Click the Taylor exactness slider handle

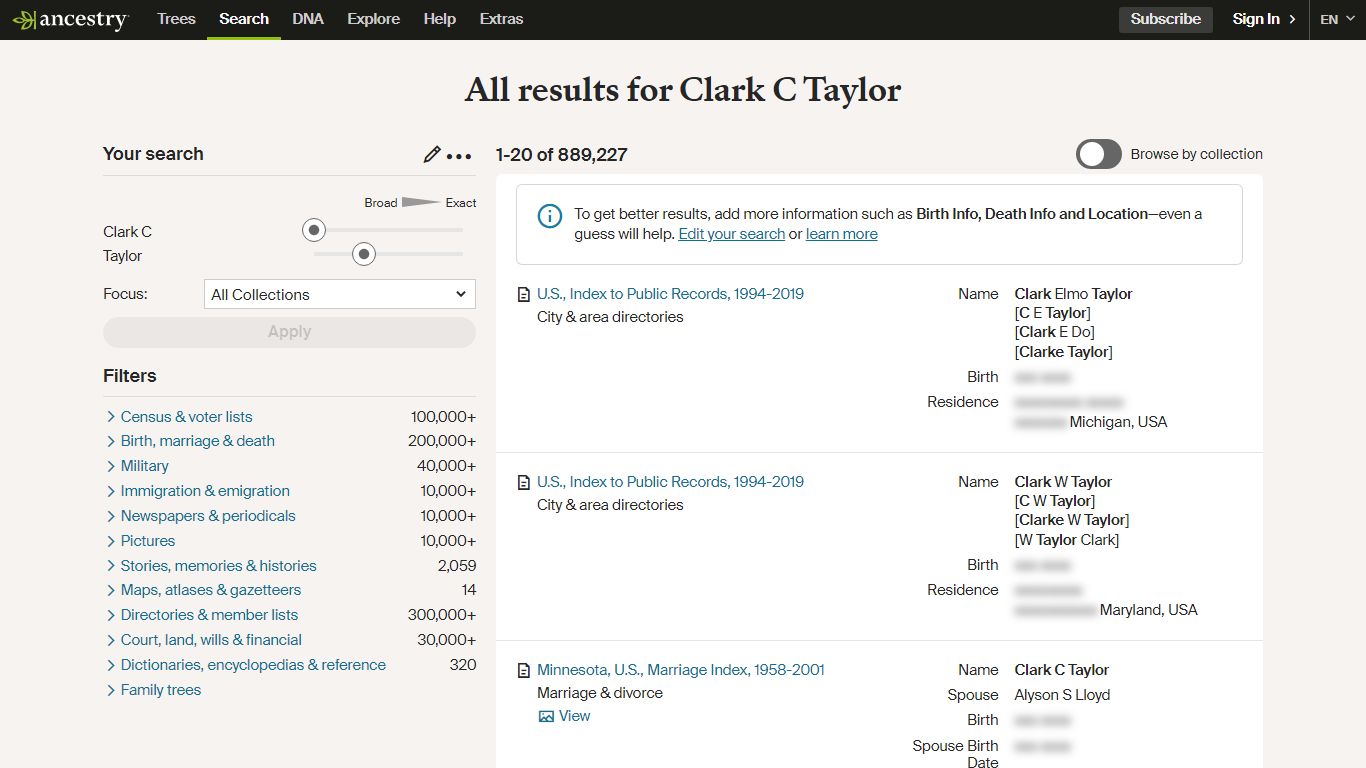click(x=364, y=255)
